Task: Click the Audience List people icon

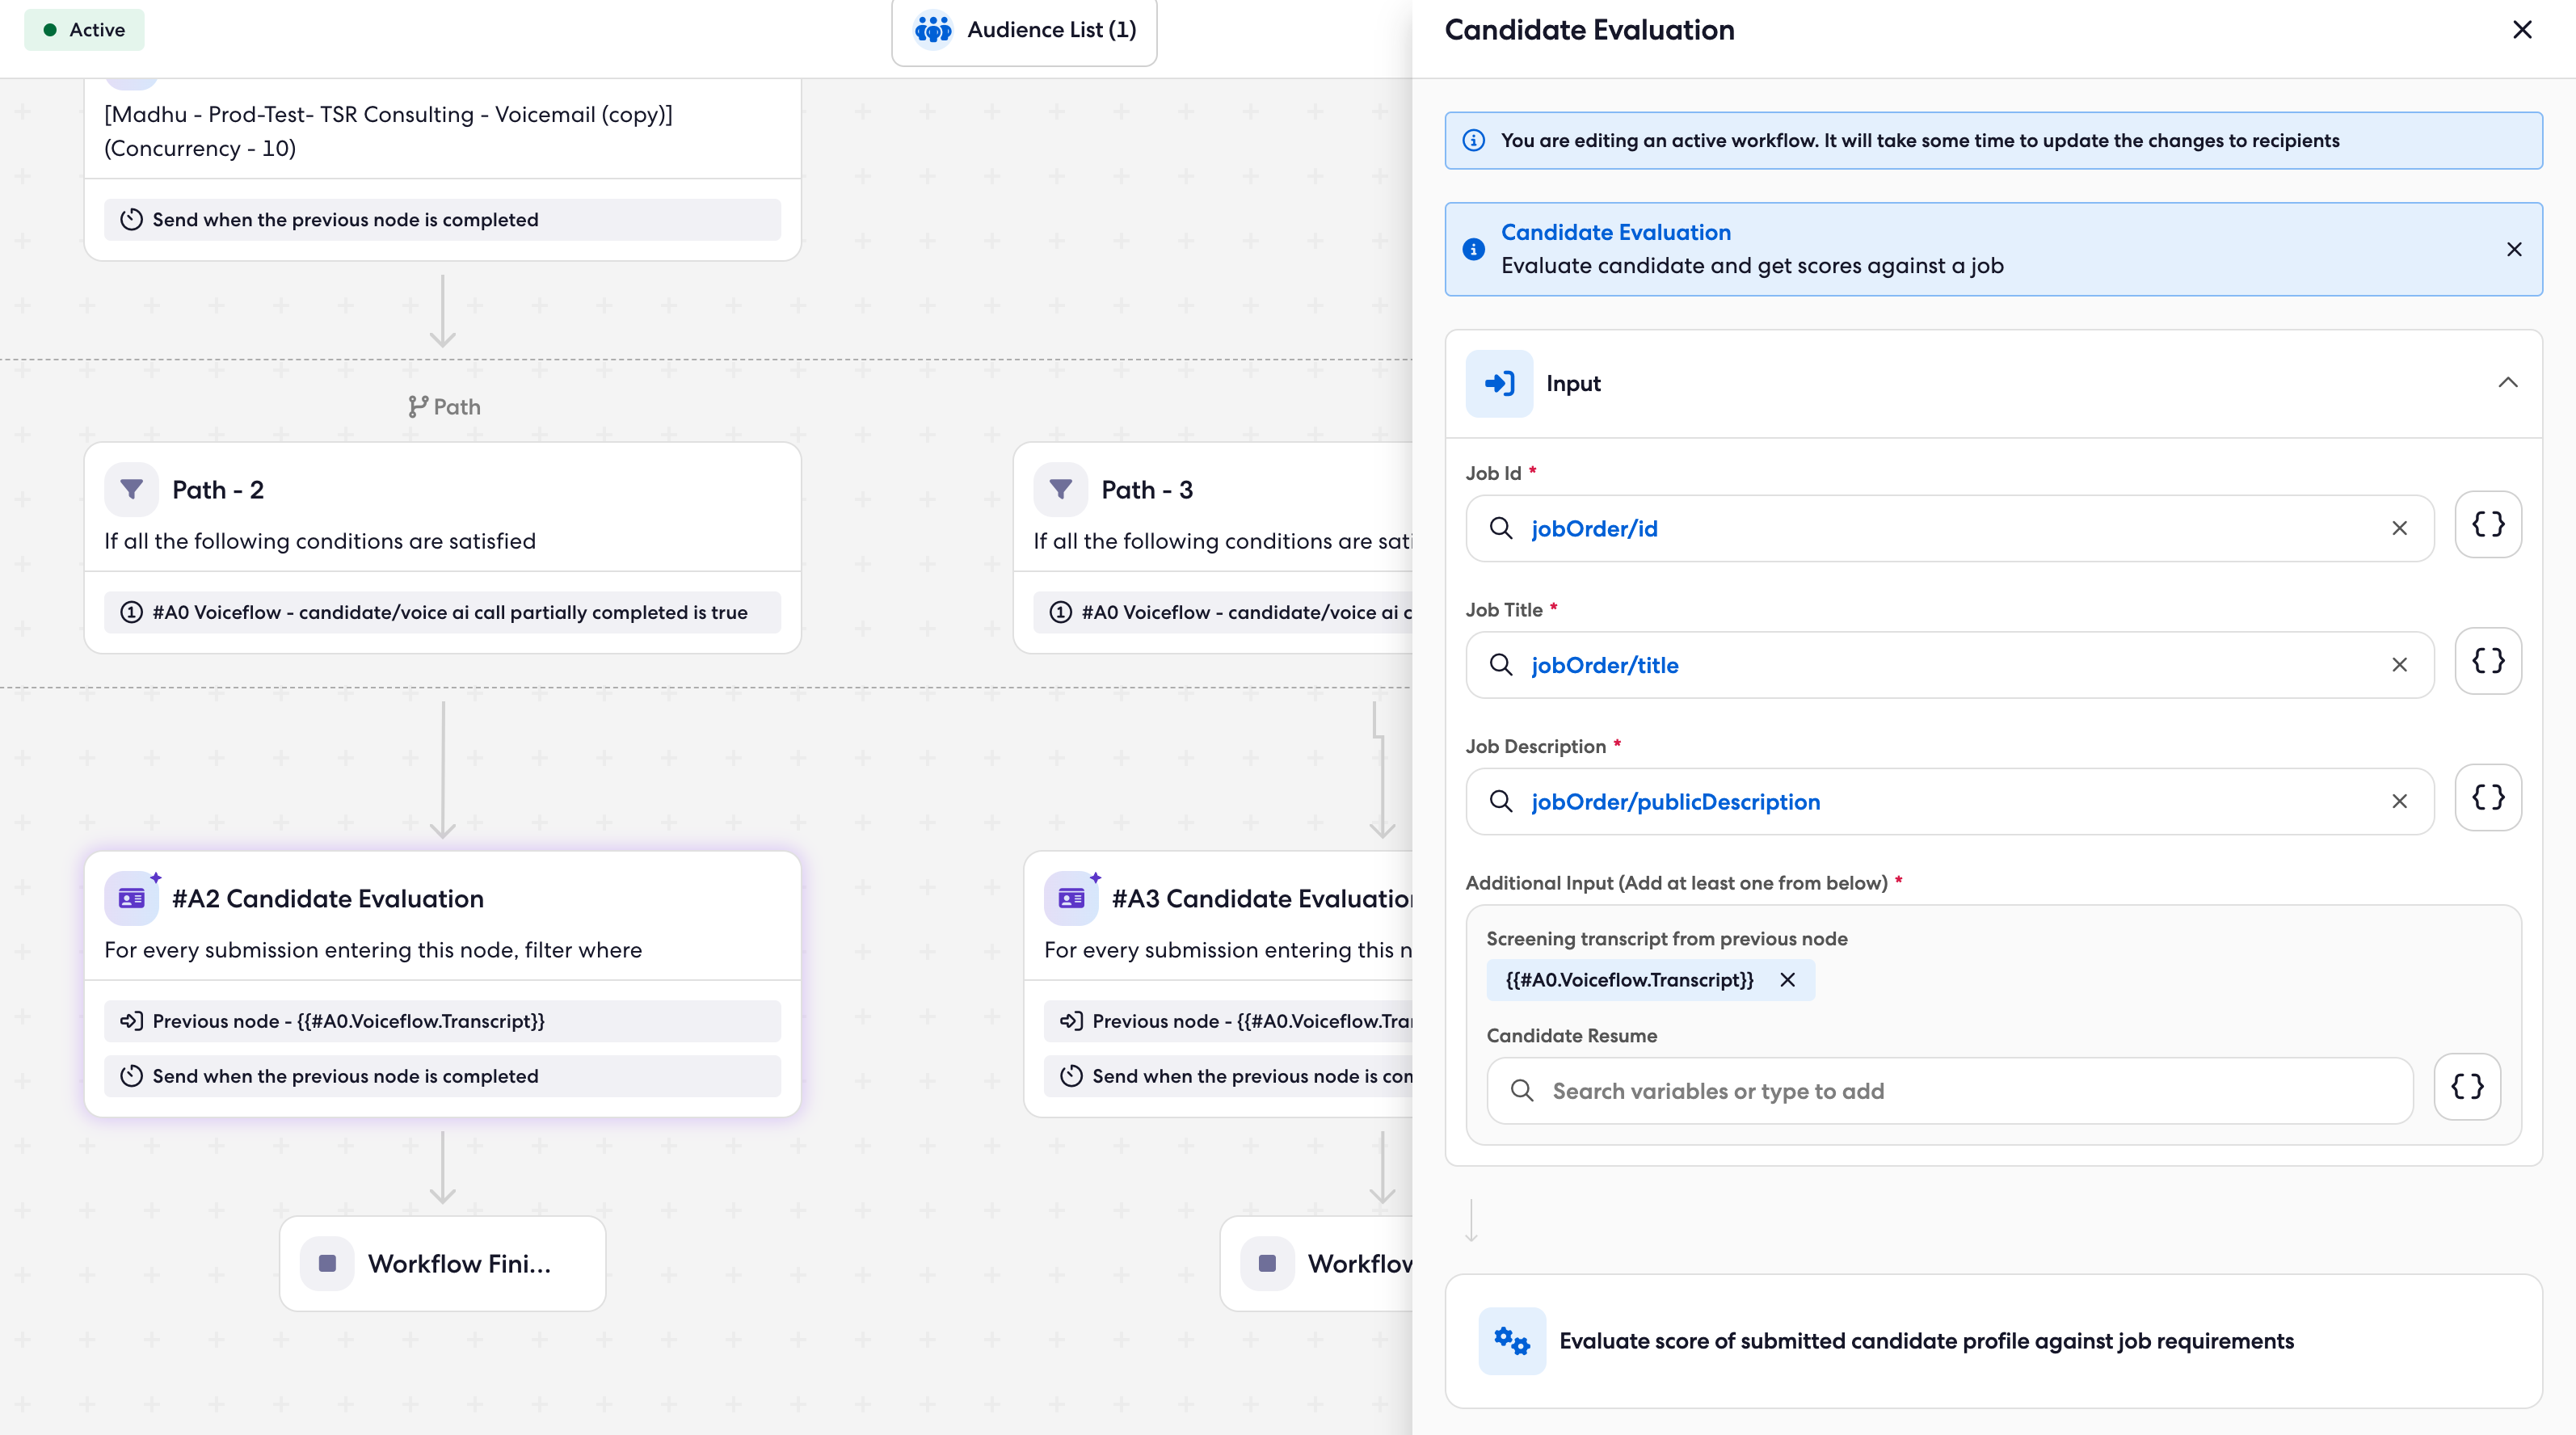Action: coord(932,30)
